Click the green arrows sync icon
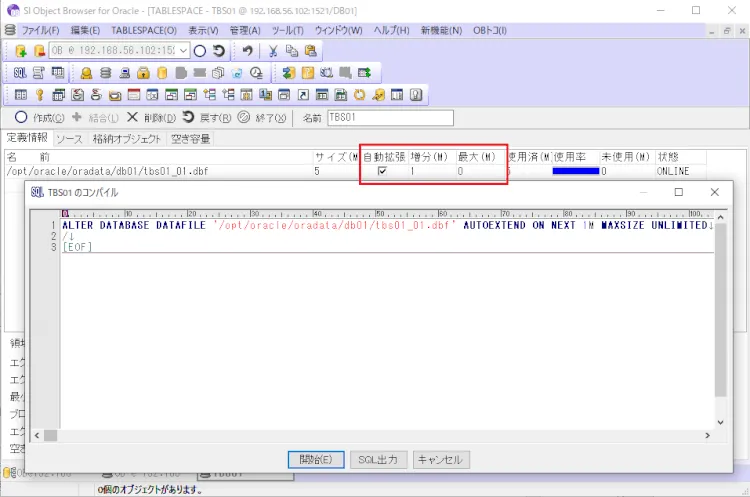The height and width of the screenshot is (497, 750). (x=288, y=73)
